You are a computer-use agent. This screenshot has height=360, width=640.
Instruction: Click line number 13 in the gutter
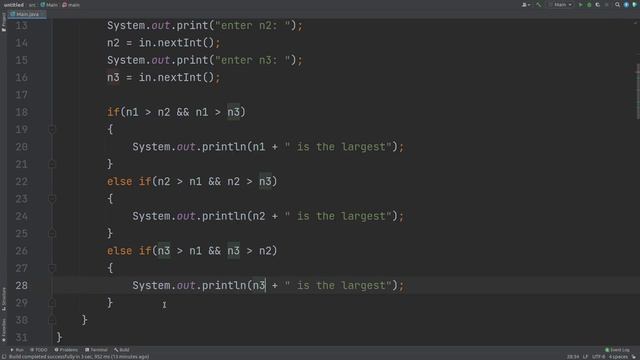click(x=21, y=26)
